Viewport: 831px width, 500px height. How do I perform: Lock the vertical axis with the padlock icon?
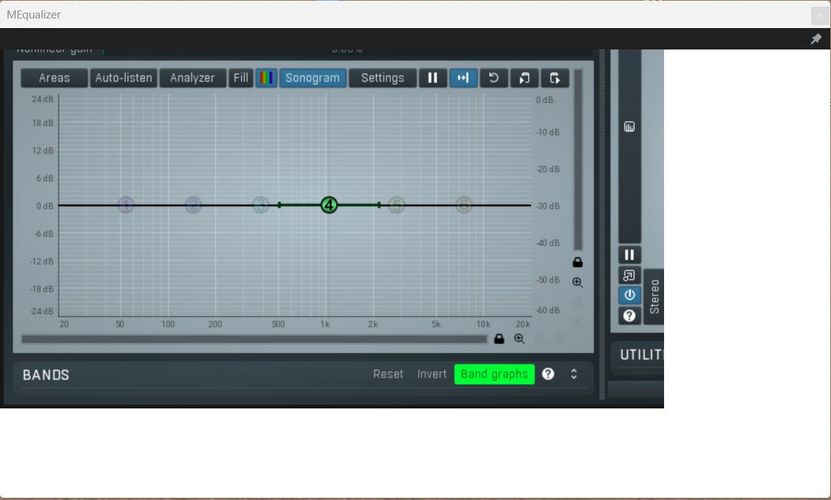point(578,262)
